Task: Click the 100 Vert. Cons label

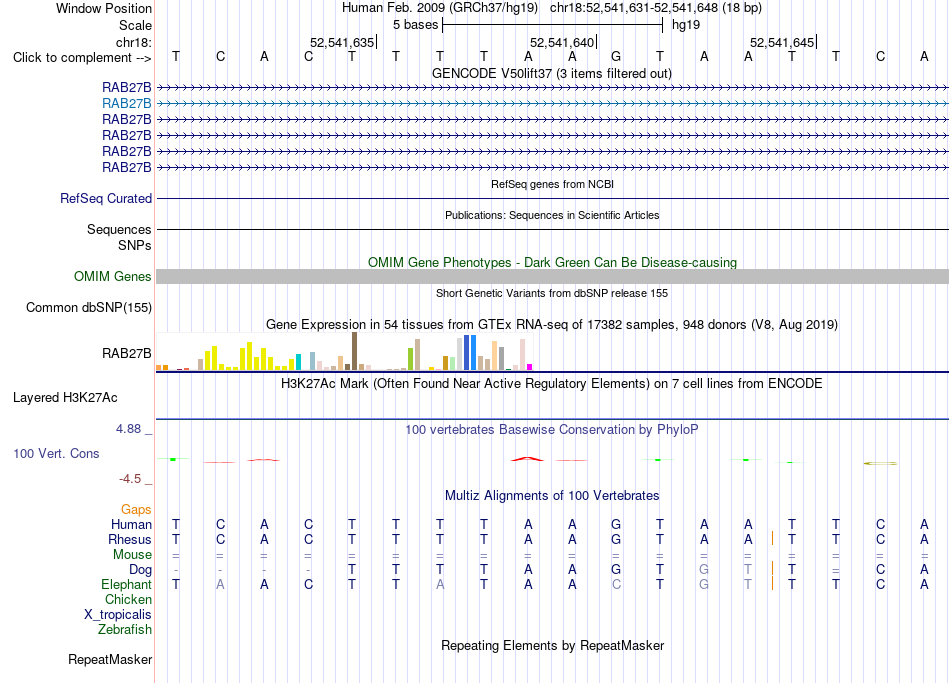Action: click(x=56, y=453)
